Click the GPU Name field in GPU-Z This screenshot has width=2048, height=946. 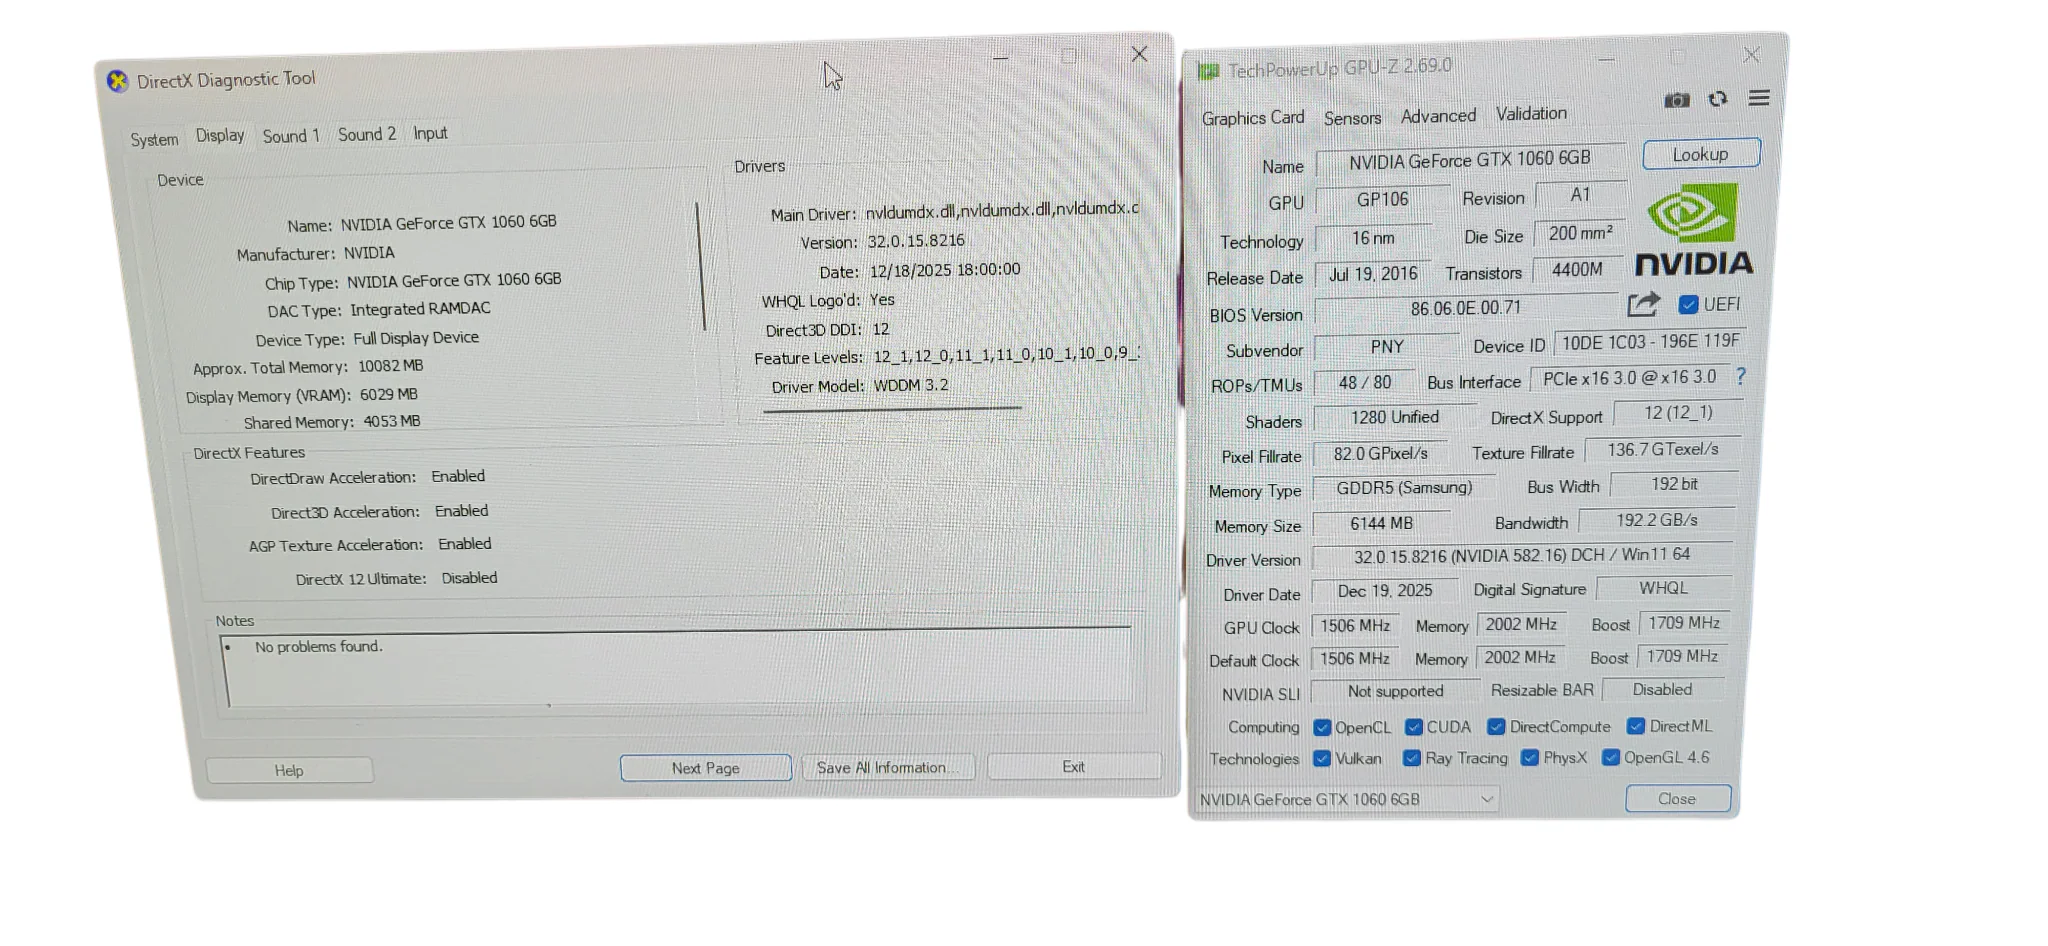[x=1470, y=160]
